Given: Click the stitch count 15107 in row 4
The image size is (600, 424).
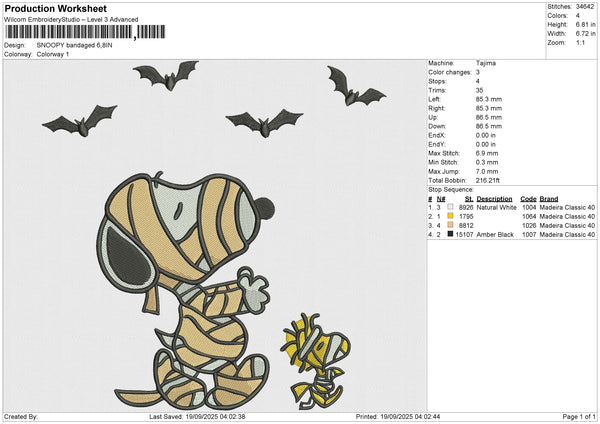Looking at the screenshot, I should 465,235.
